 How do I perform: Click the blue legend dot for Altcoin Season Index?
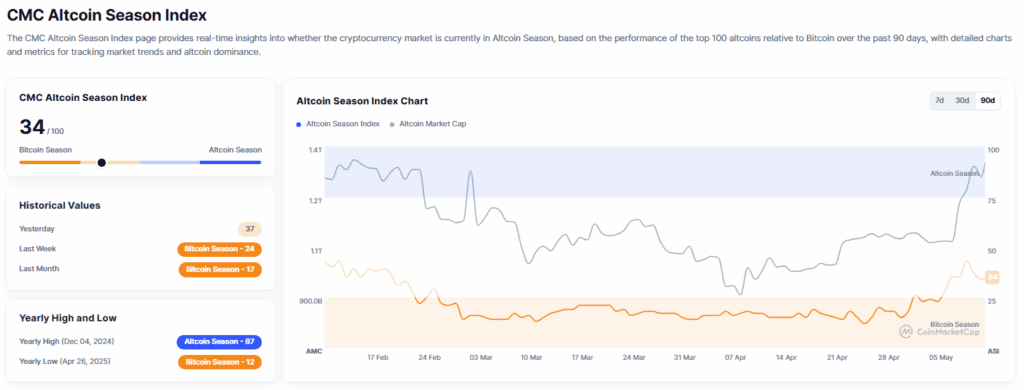(x=298, y=123)
